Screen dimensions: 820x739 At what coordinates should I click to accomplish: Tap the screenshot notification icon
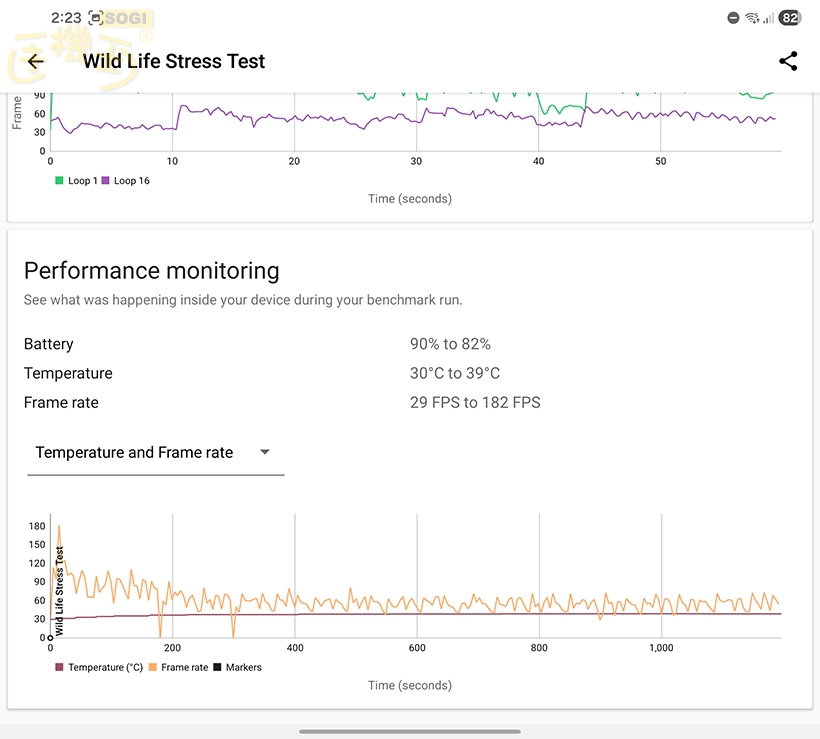pos(95,18)
